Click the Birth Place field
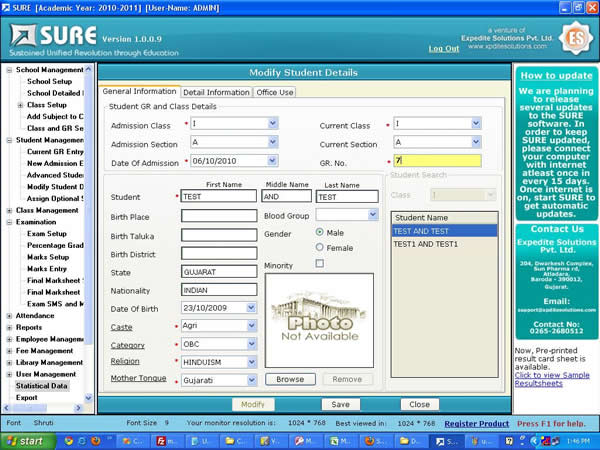 [219, 216]
